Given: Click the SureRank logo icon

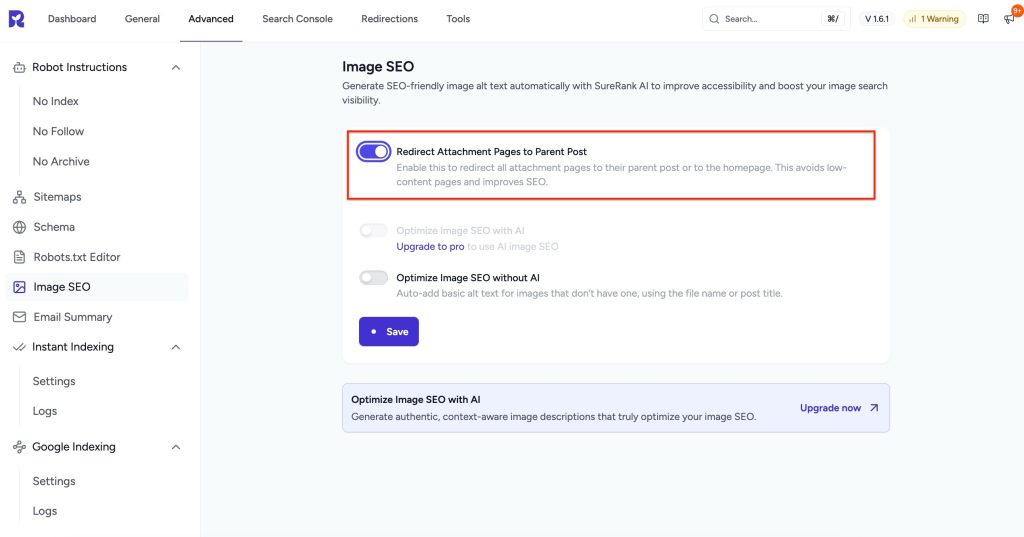Looking at the screenshot, I should 16,19.
